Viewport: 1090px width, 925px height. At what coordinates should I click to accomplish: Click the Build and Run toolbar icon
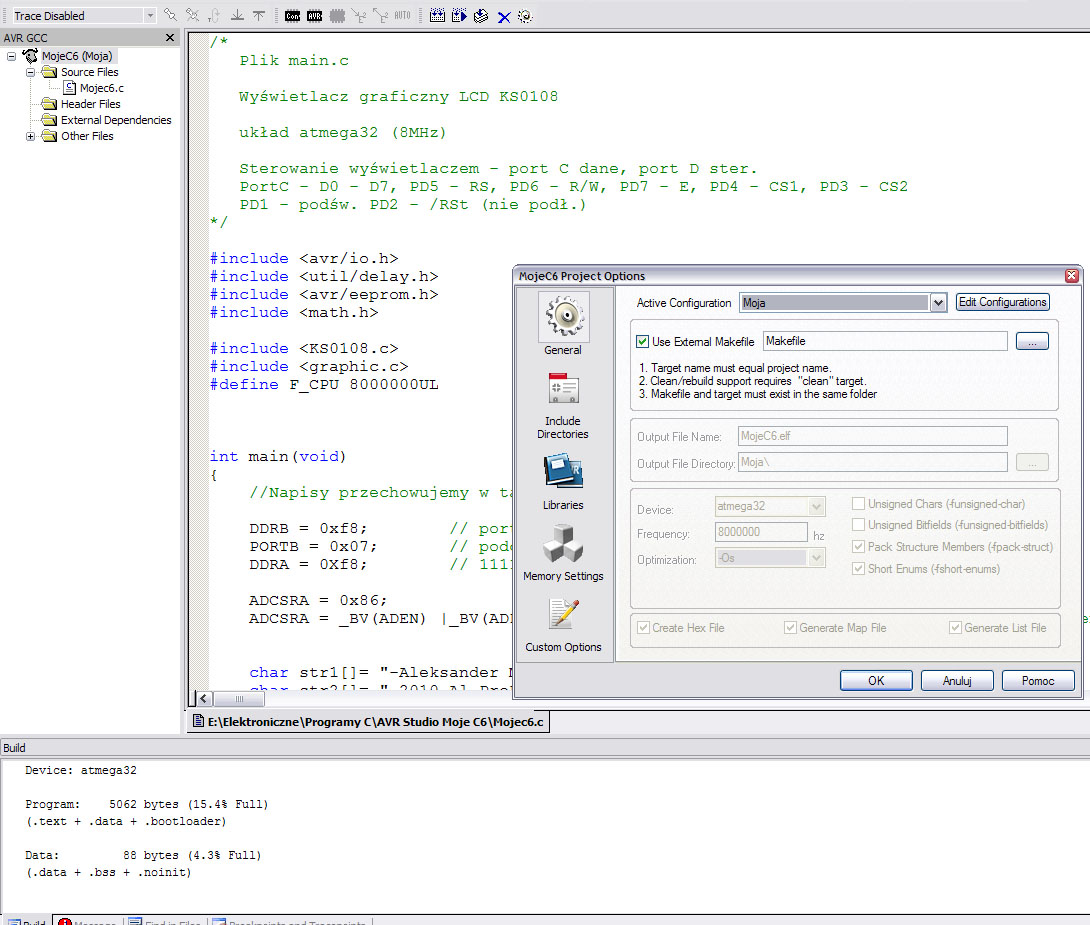click(x=459, y=16)
